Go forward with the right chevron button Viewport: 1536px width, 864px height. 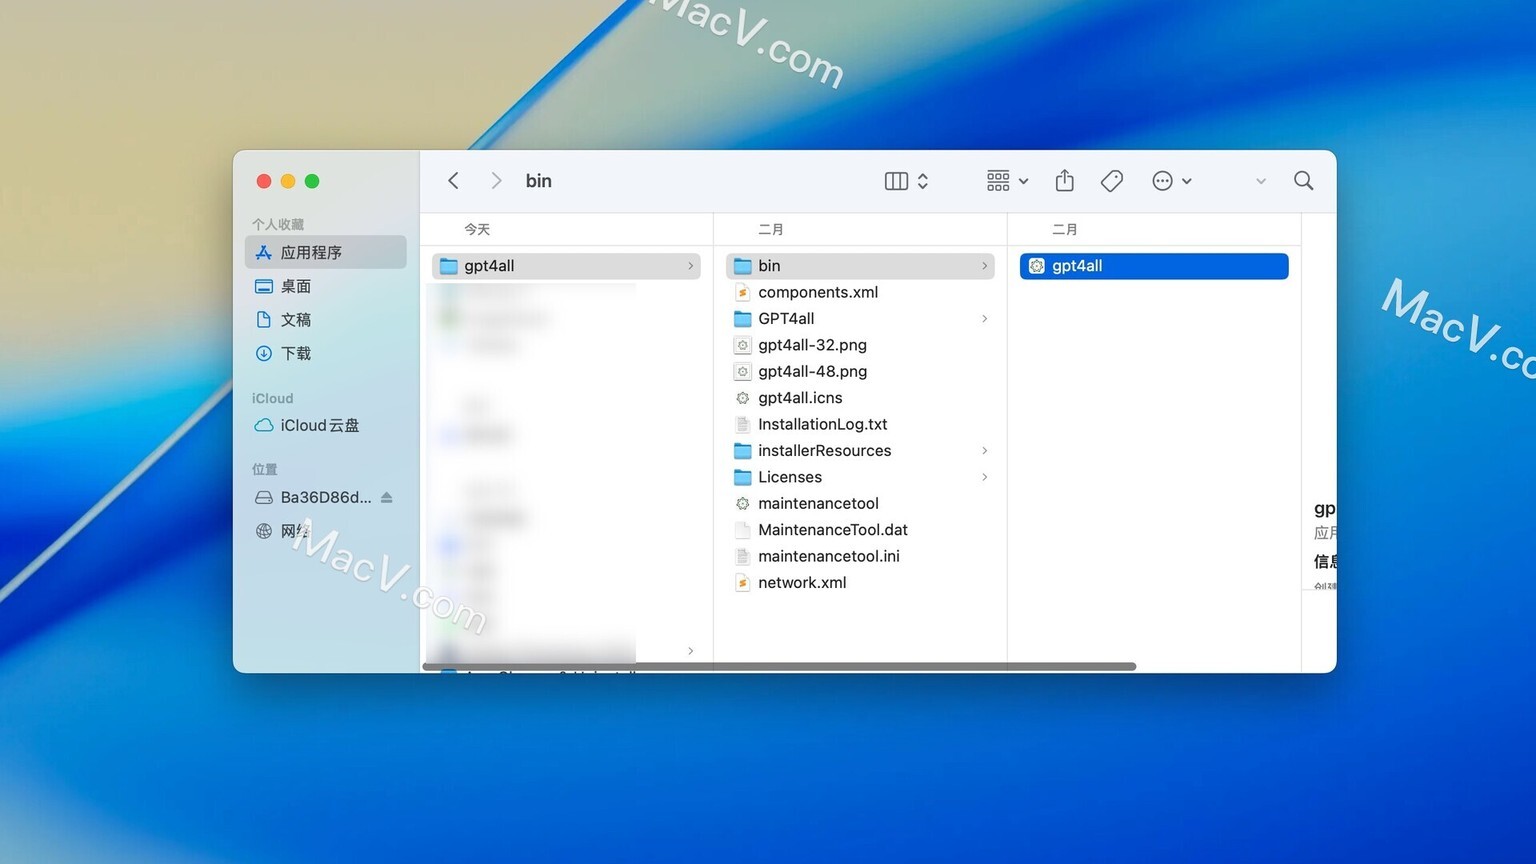pyautogui.click(x=496, y=181)
